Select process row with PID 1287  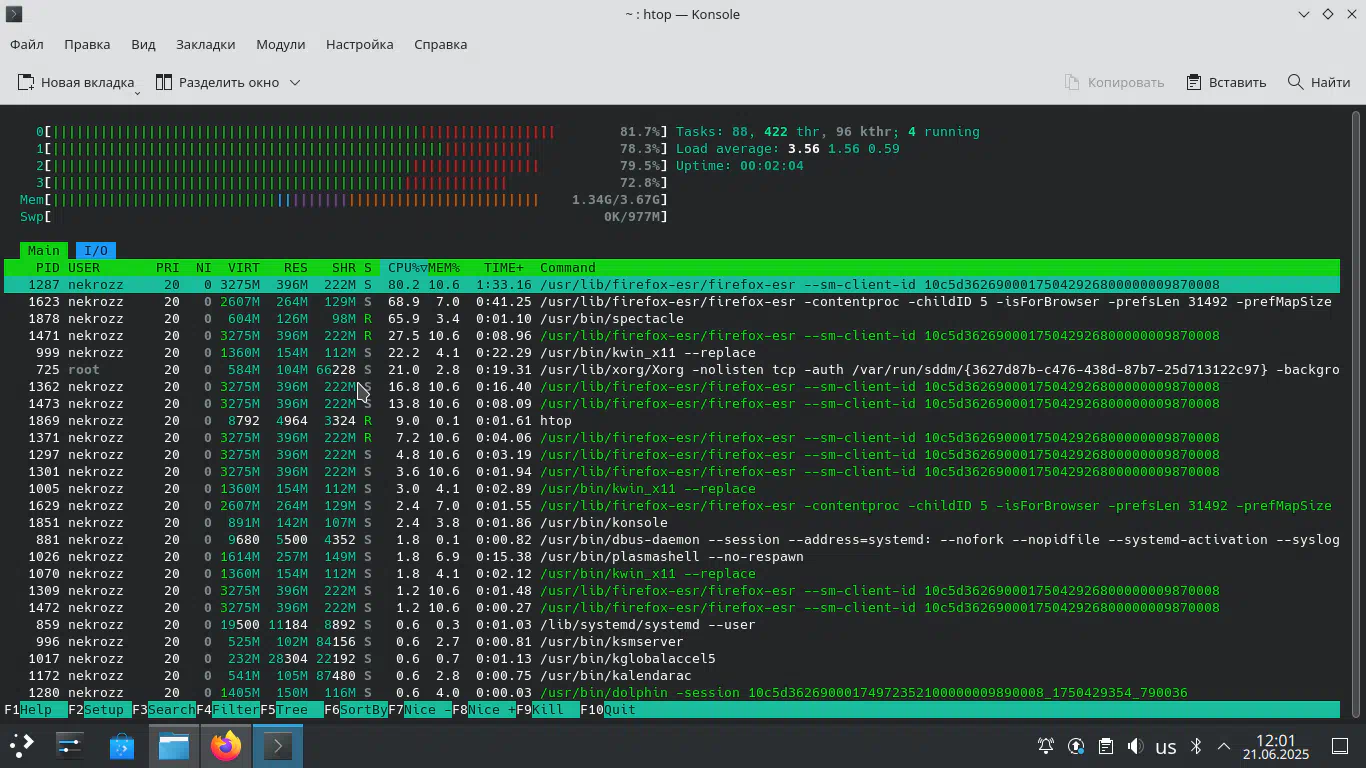(672, 284)
